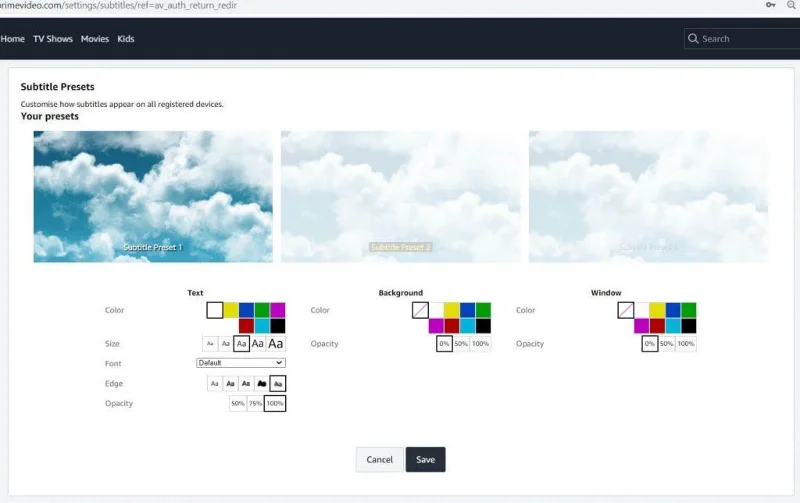Image resolution: width=800 pixels, height=503 pixels.
Task: Select white Window color swatch
Action: [642, 310]
